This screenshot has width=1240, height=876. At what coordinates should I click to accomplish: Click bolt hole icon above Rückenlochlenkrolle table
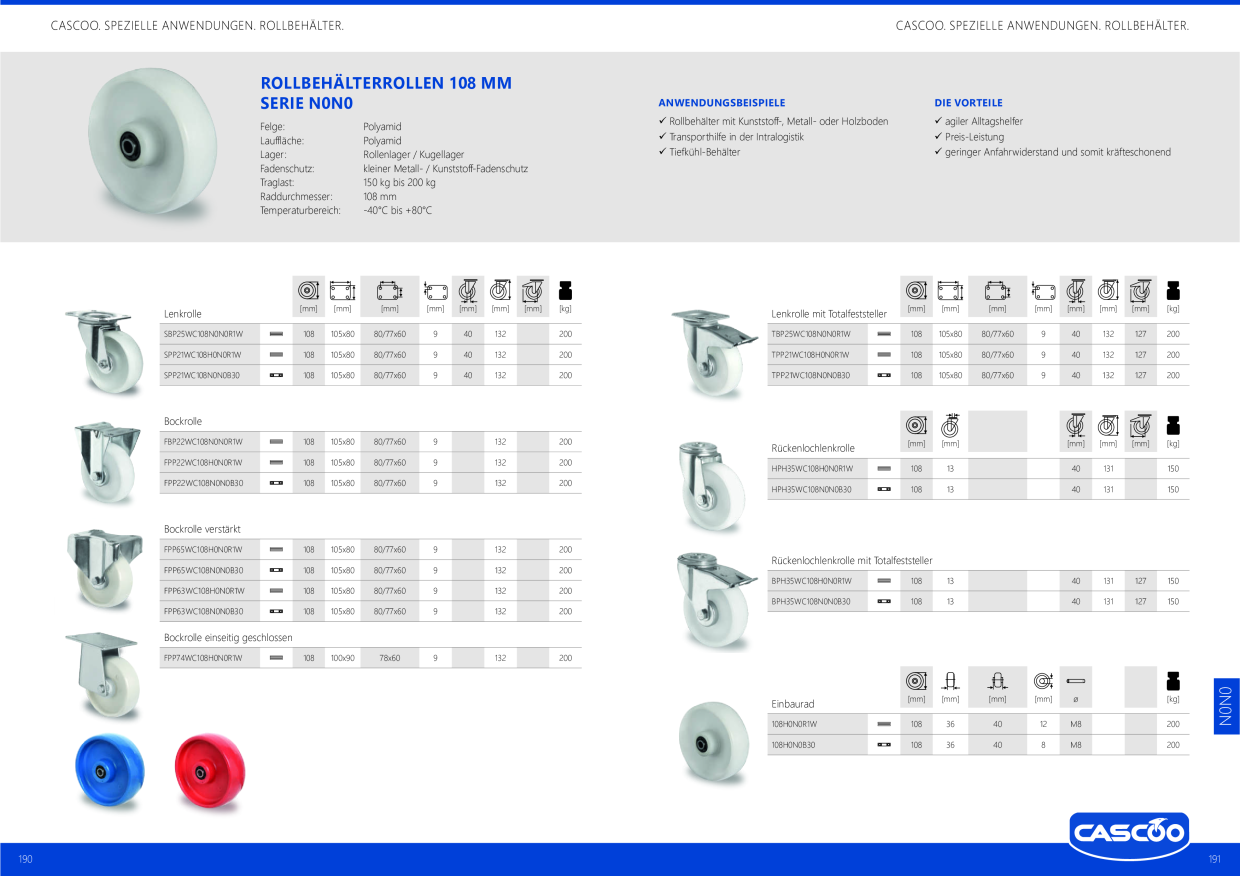pos(950,426)
